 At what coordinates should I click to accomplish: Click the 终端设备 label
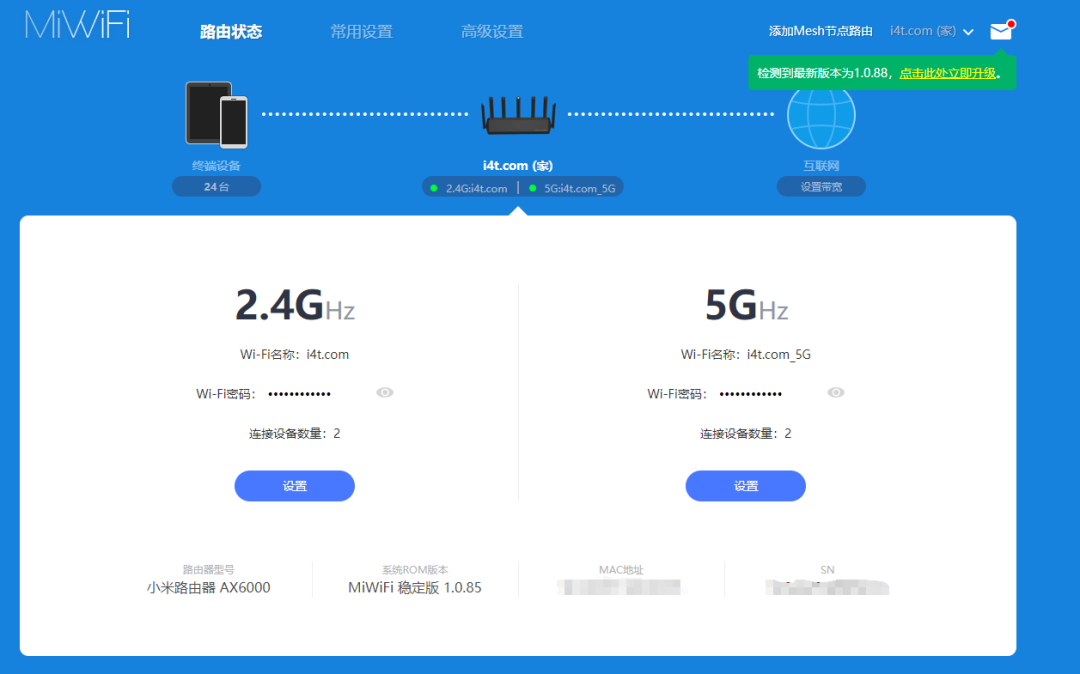coord(216,166)
